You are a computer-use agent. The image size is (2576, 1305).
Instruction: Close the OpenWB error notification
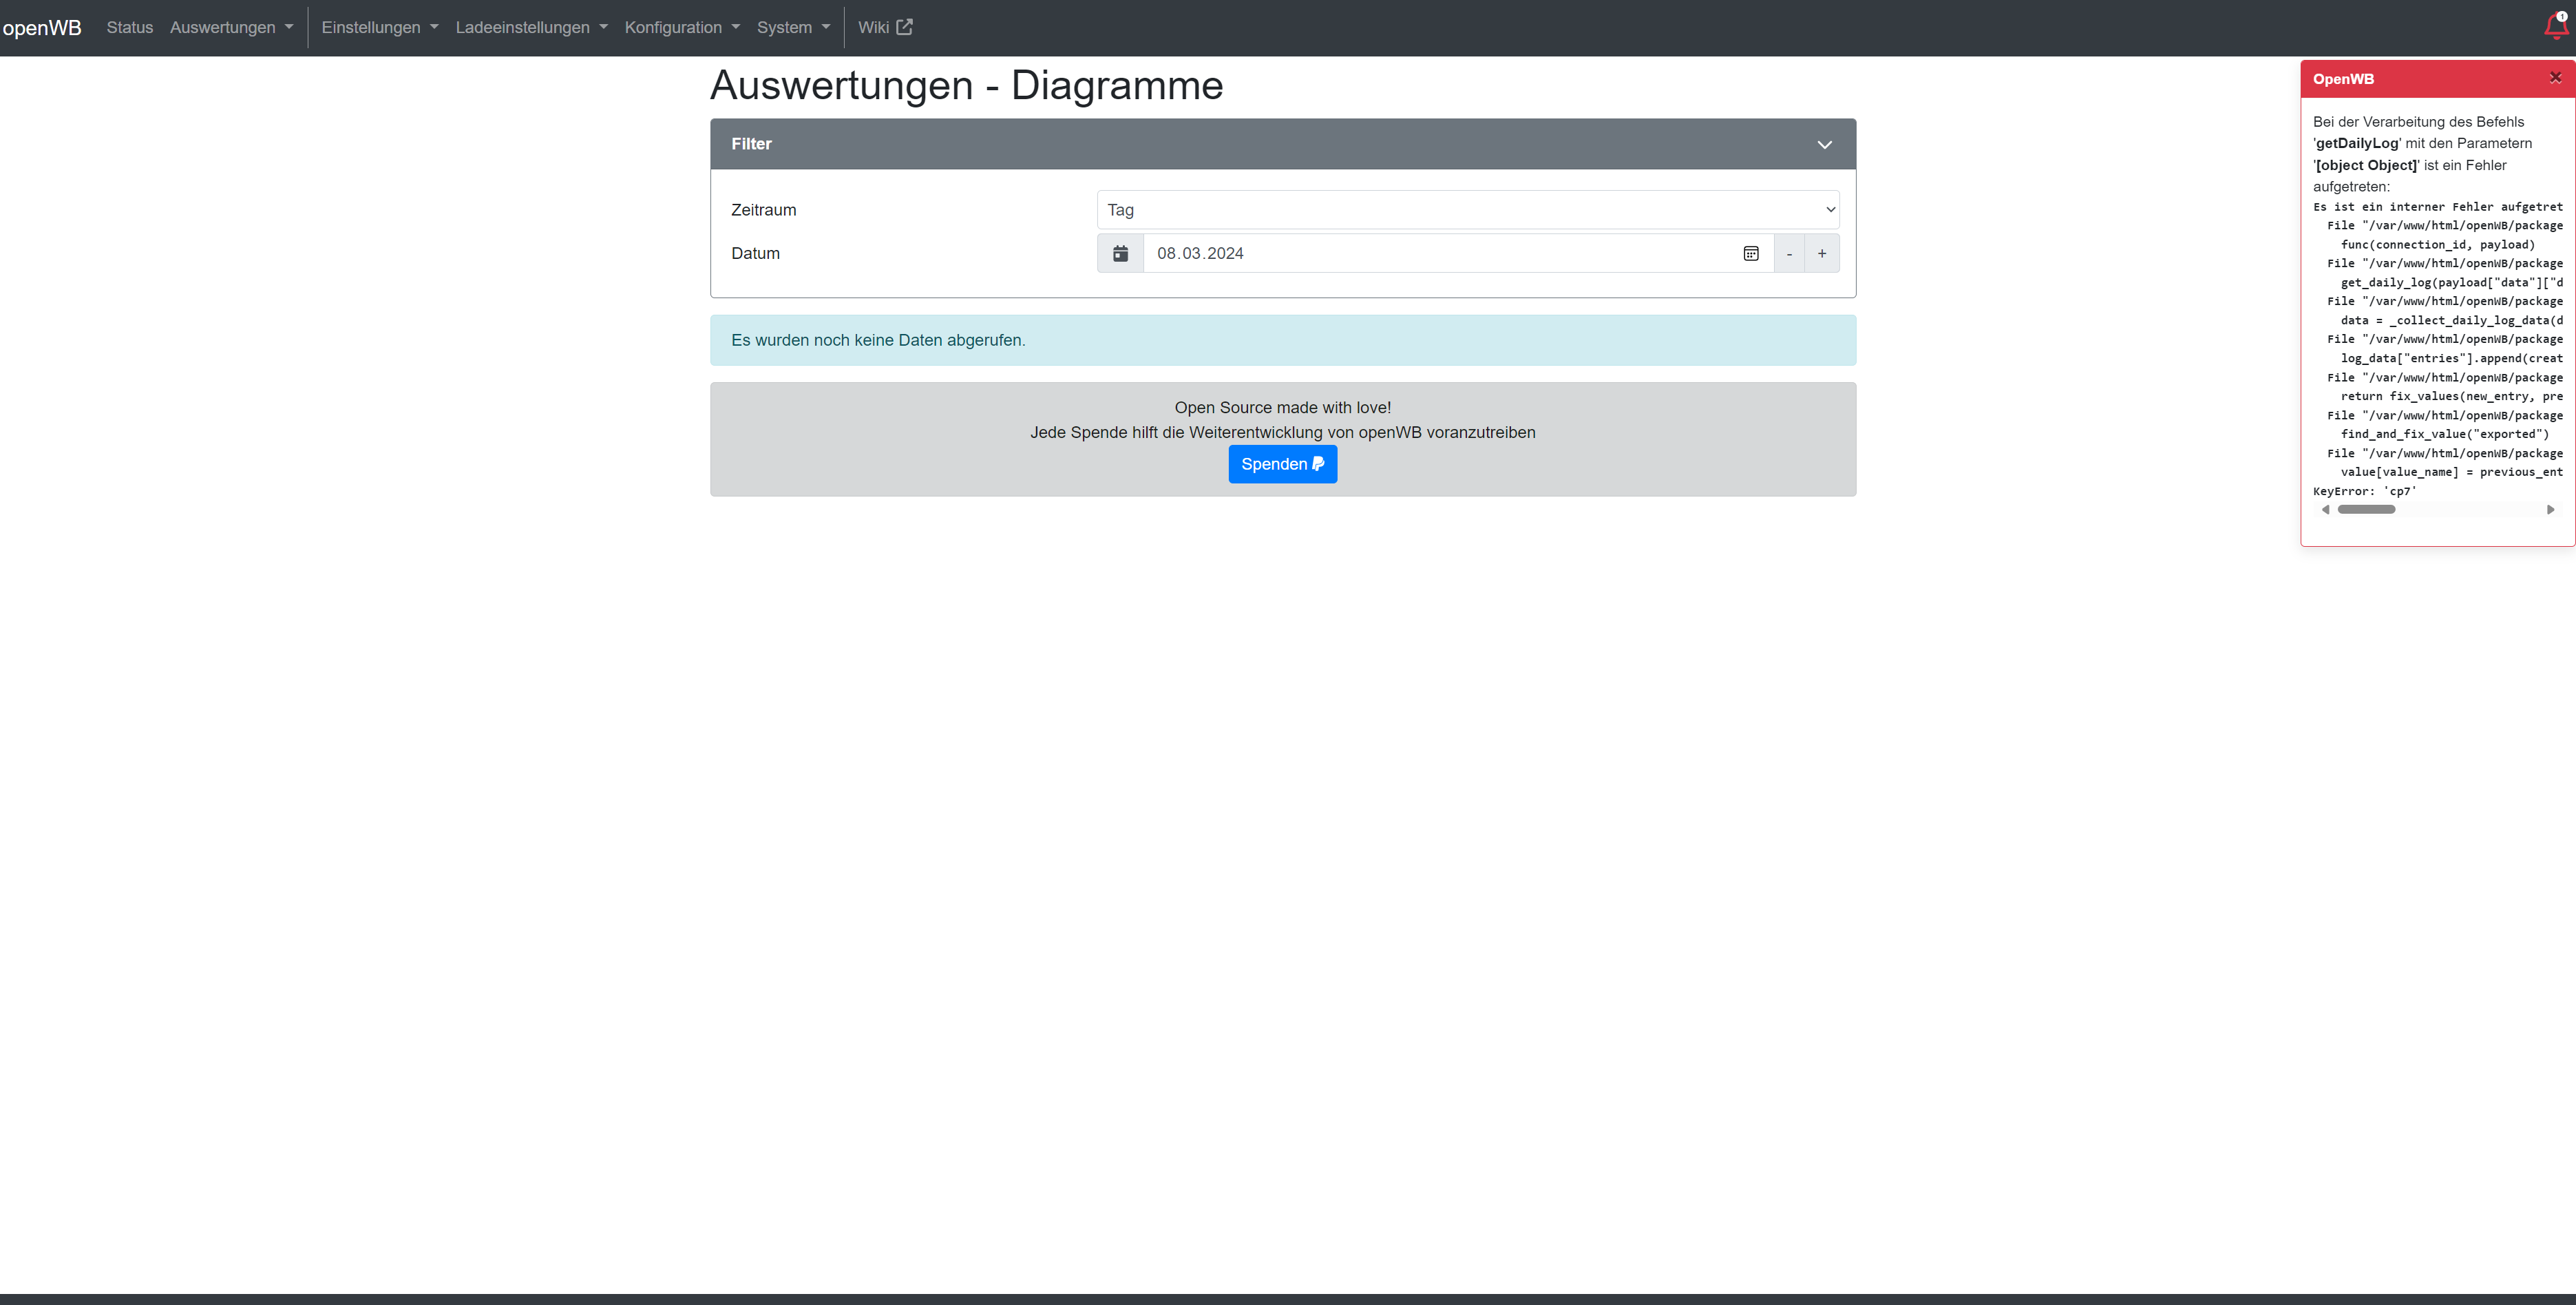tap(2555, 78)
